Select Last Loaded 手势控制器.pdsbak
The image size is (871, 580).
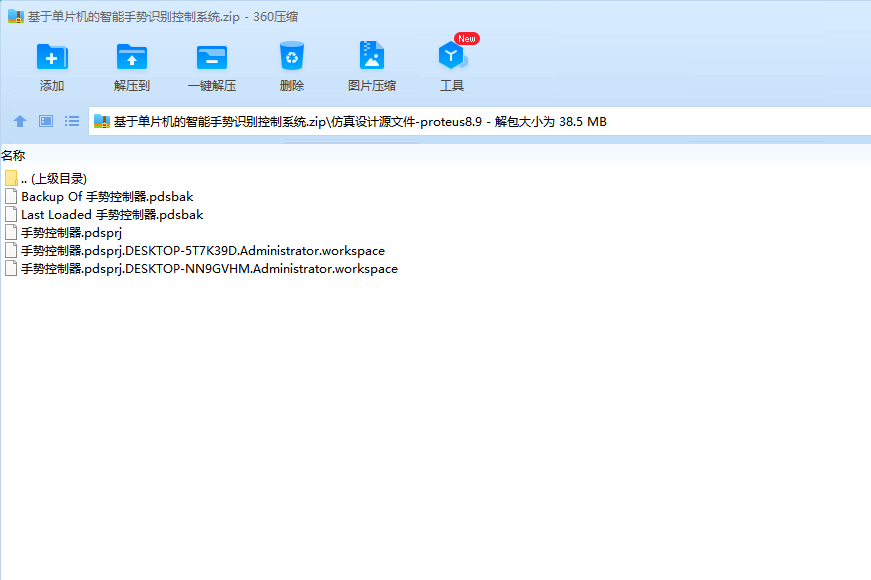pyautogui.click(x=112, y=214)
